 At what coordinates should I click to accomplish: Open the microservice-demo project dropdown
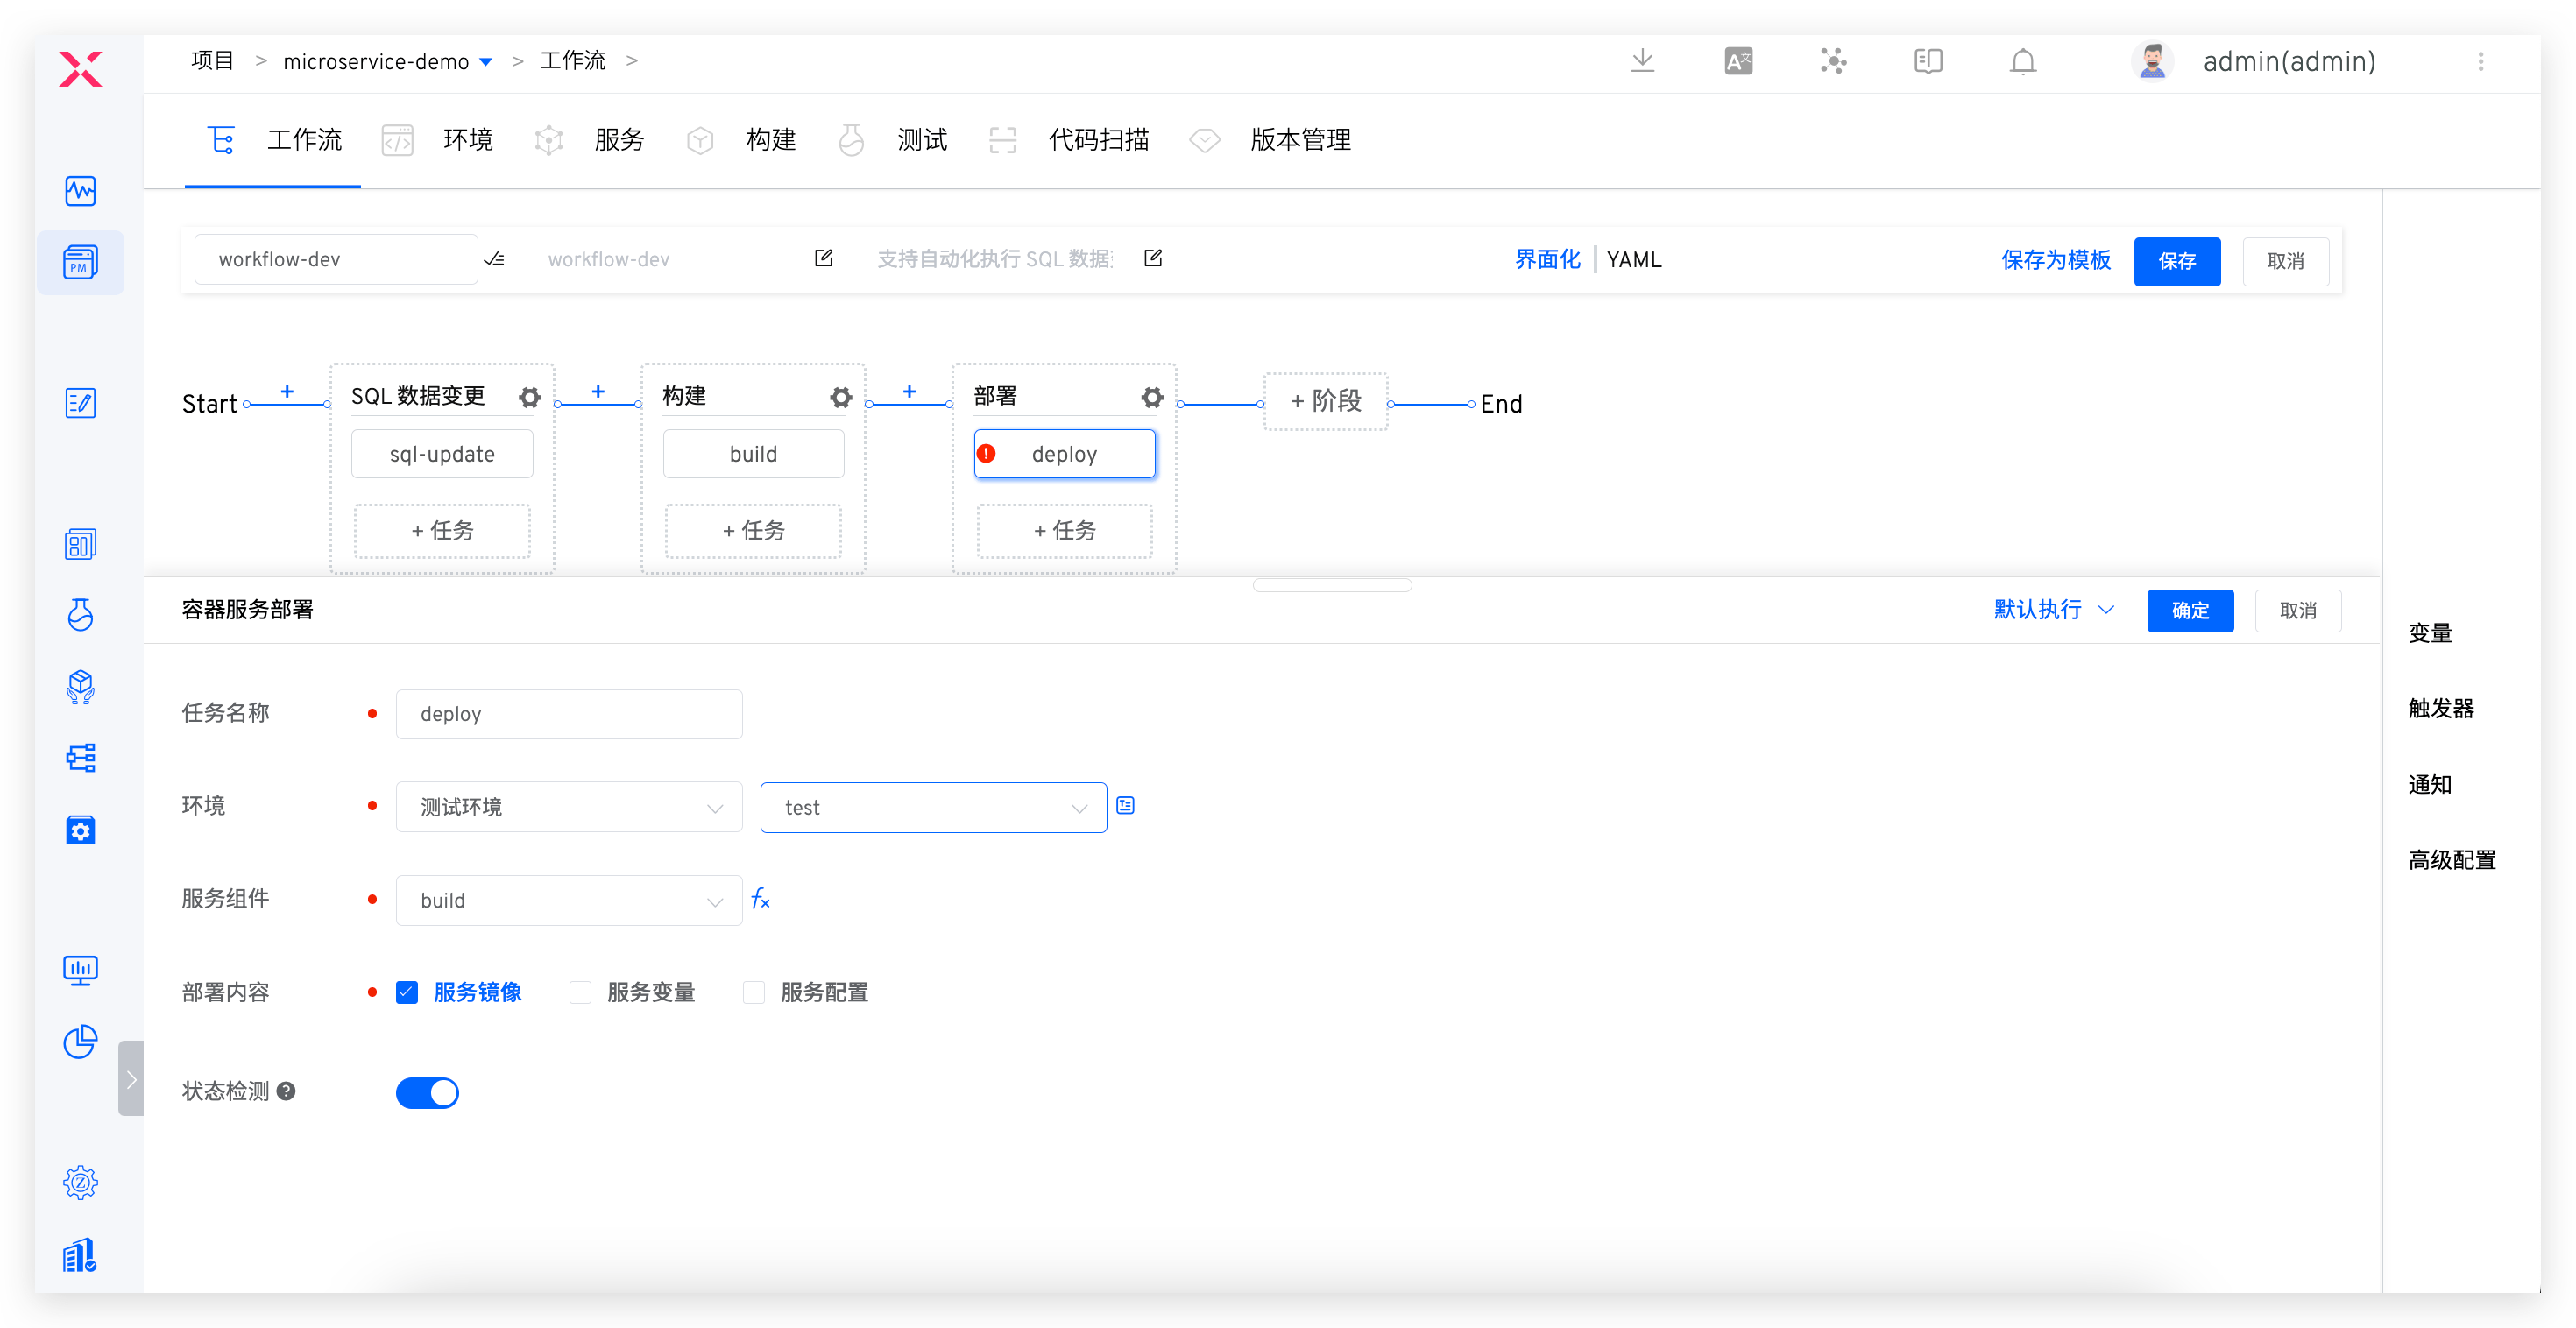pyautogui.click(x=388, y=61)
